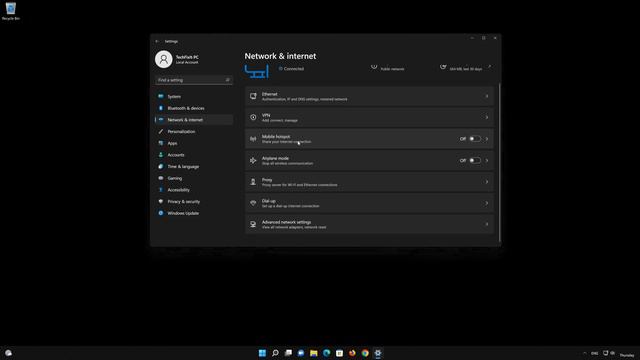The width and height of the screenshot is (640, 360).
Task: Open the Chat app on the taskbar
Action: [301, 353]
